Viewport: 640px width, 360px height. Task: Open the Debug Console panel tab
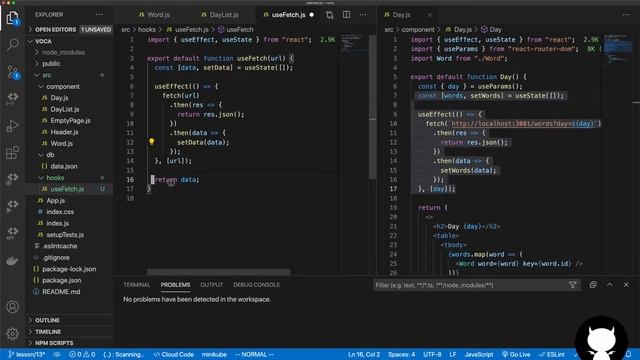click(x=256, y=285)
